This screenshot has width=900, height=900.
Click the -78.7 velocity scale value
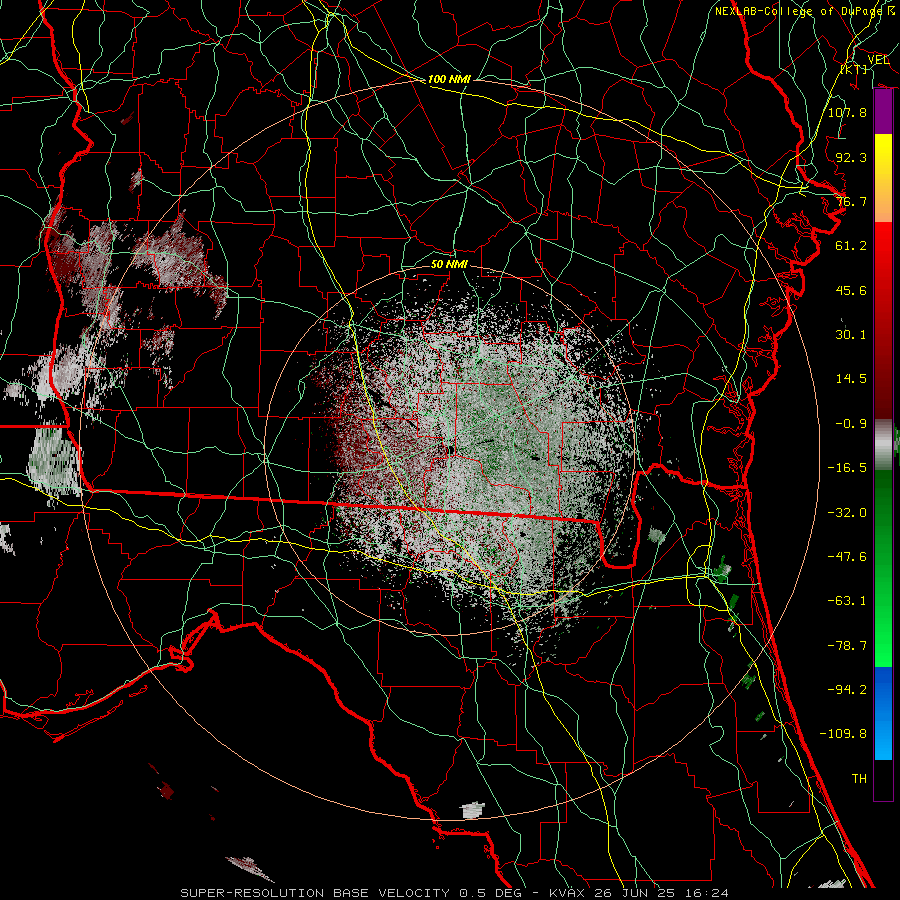(847, 646)
